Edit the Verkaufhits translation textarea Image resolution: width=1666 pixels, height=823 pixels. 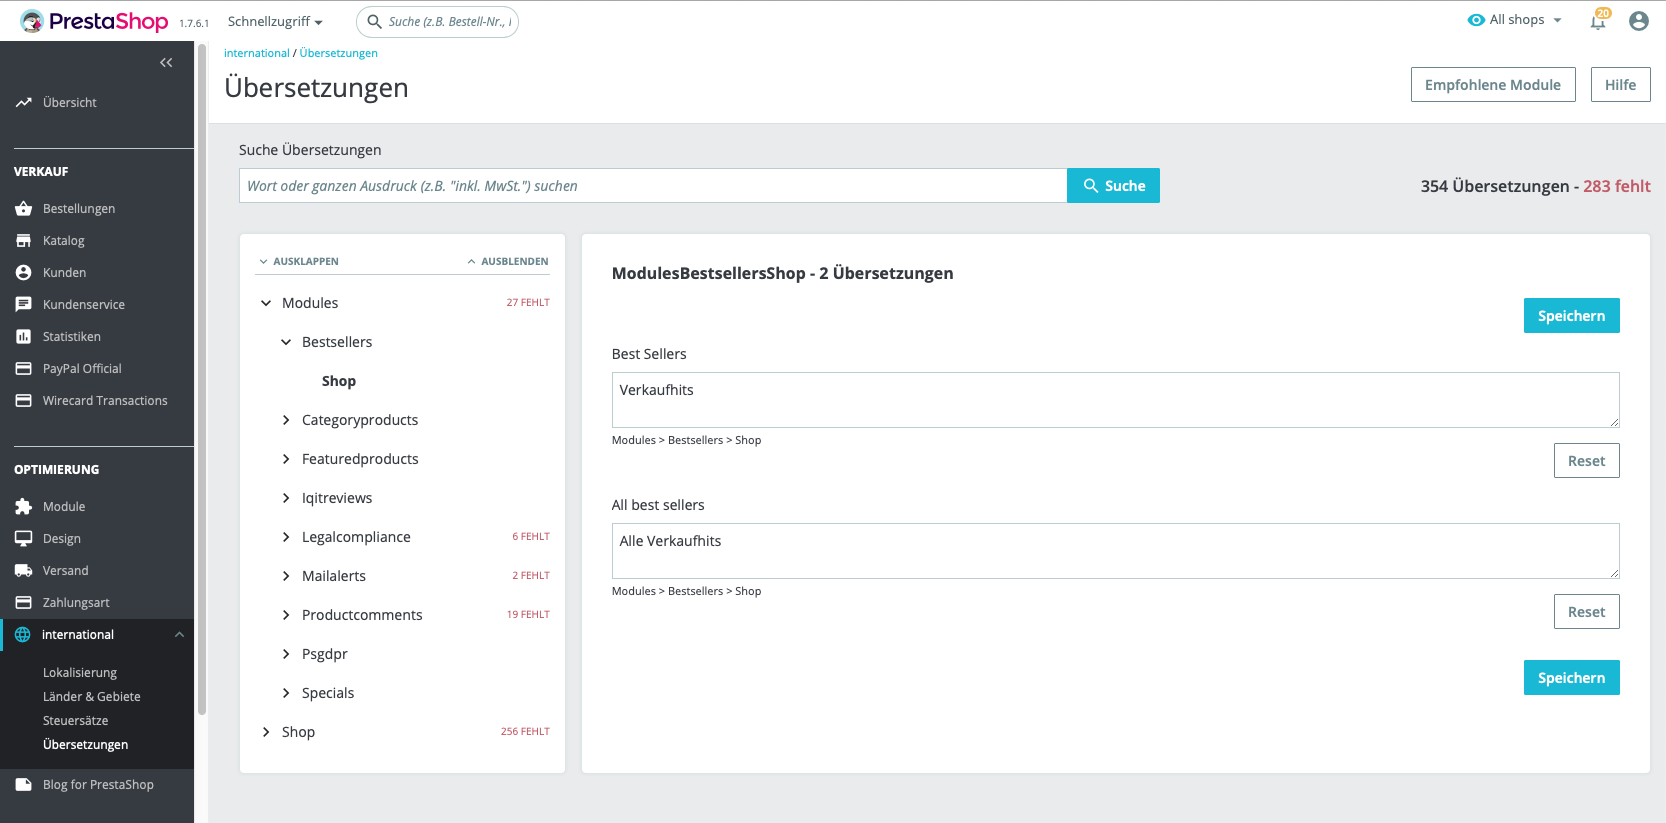pos(1116,400)
